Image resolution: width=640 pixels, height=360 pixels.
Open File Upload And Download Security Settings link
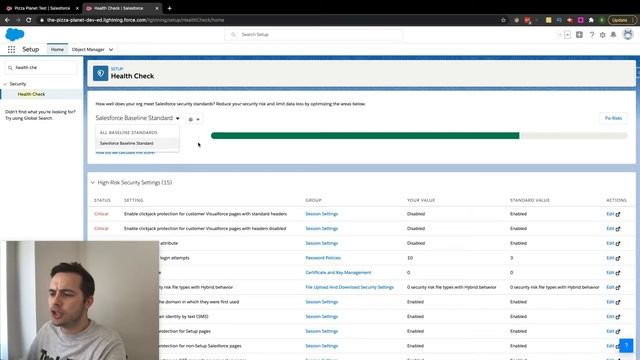click(x=349, y=287)
